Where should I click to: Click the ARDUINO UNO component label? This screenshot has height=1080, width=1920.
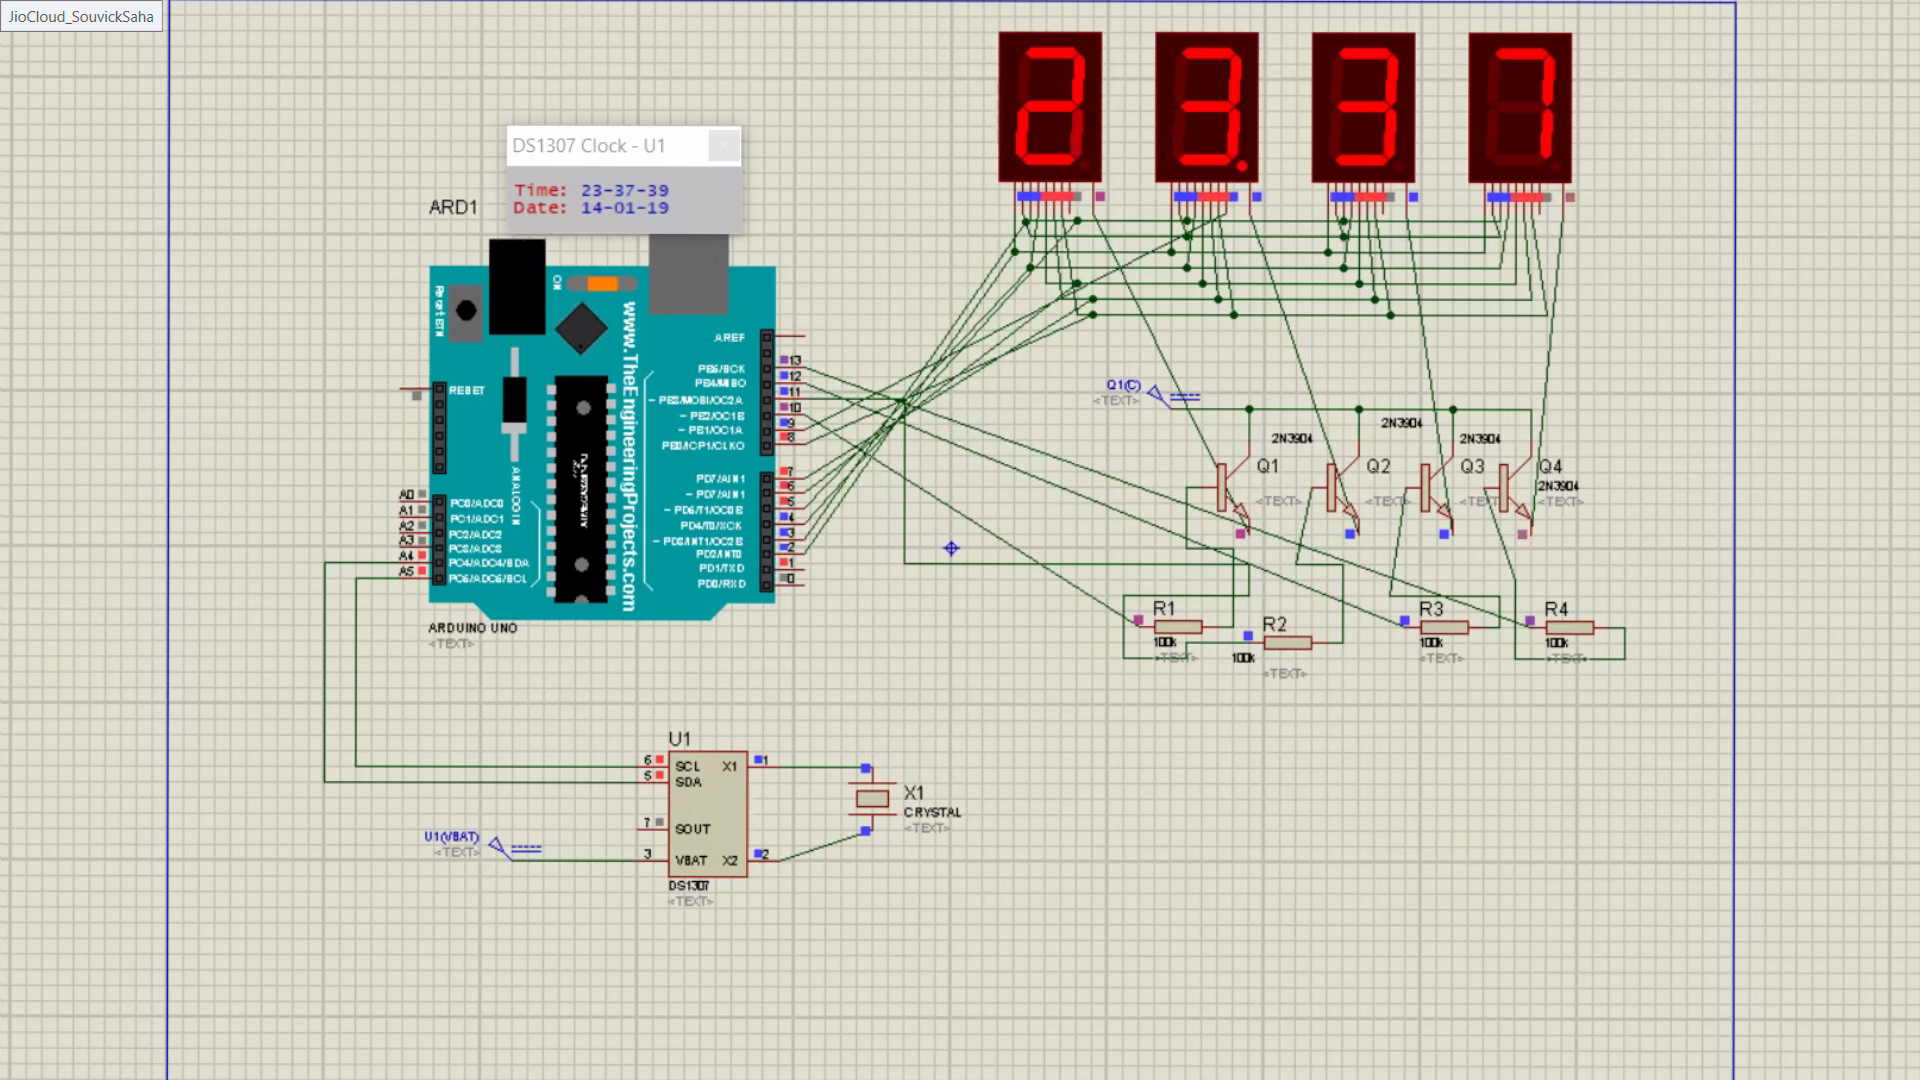click(472, 628)
